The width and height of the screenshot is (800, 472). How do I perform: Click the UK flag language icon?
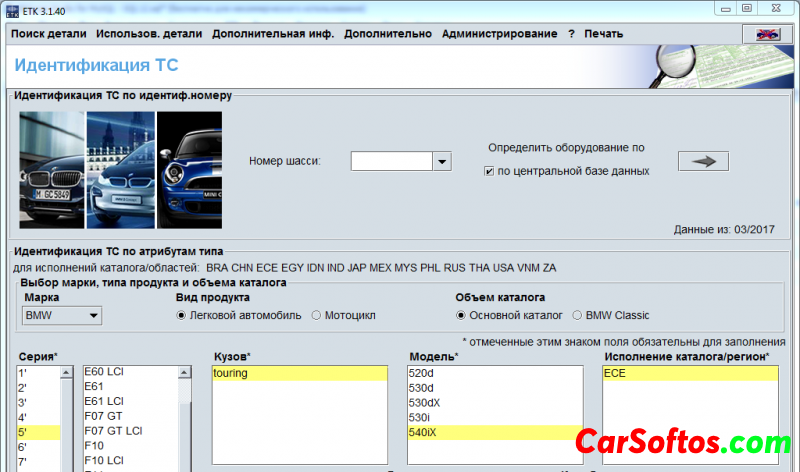[x=766, y=33]
